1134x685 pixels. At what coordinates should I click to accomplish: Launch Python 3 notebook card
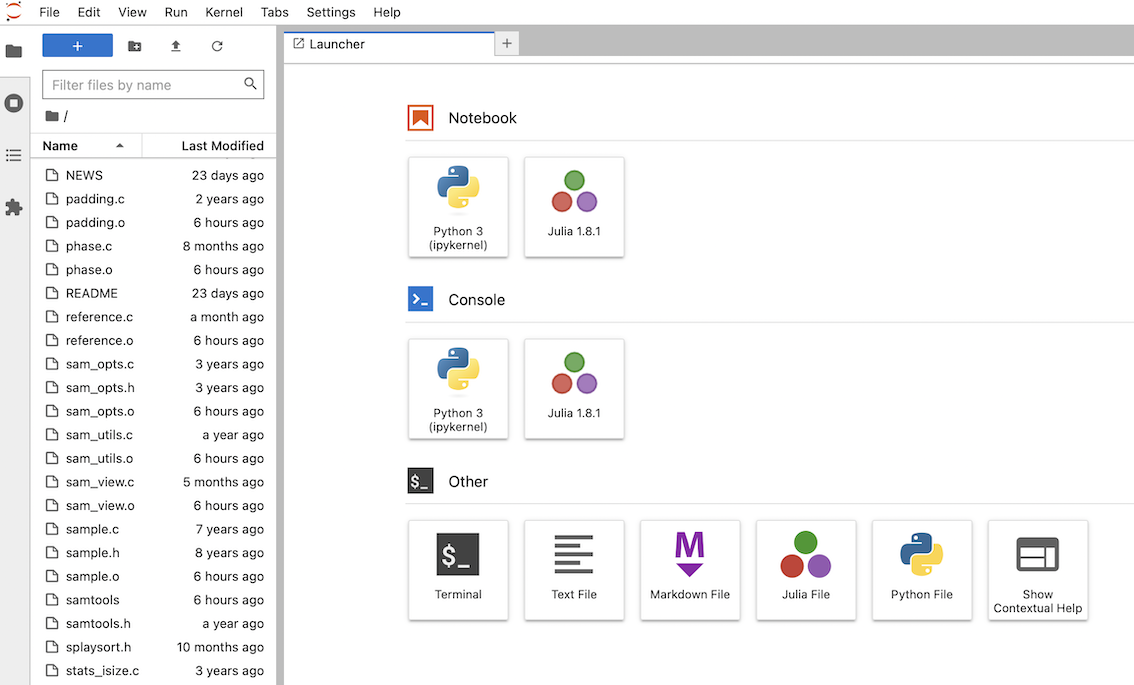459,207
